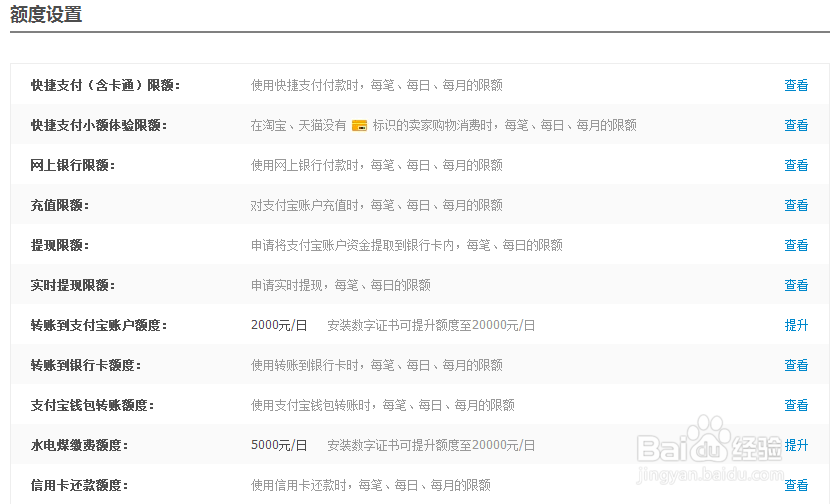View 网上银行限额 via its 查看 link
The image size is (831, 504).
[x=796, y=165]
